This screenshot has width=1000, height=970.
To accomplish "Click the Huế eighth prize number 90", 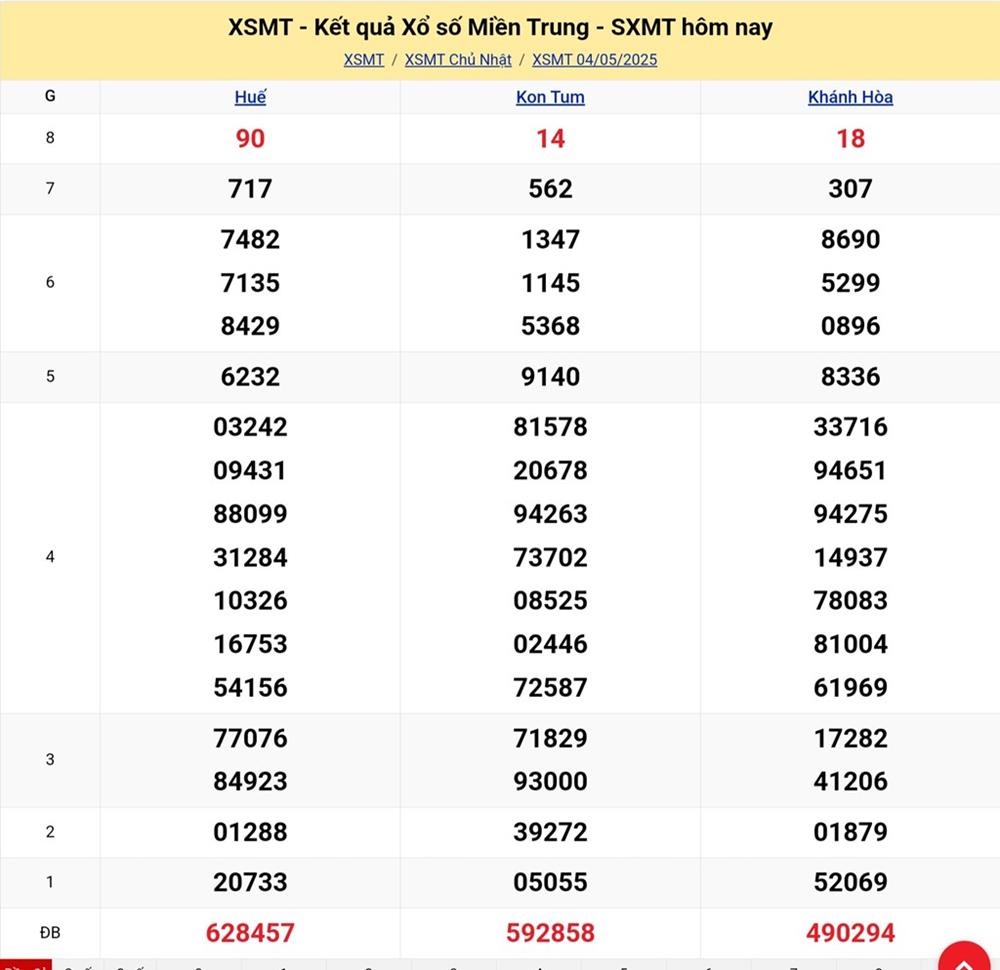I will pos(250,138).
